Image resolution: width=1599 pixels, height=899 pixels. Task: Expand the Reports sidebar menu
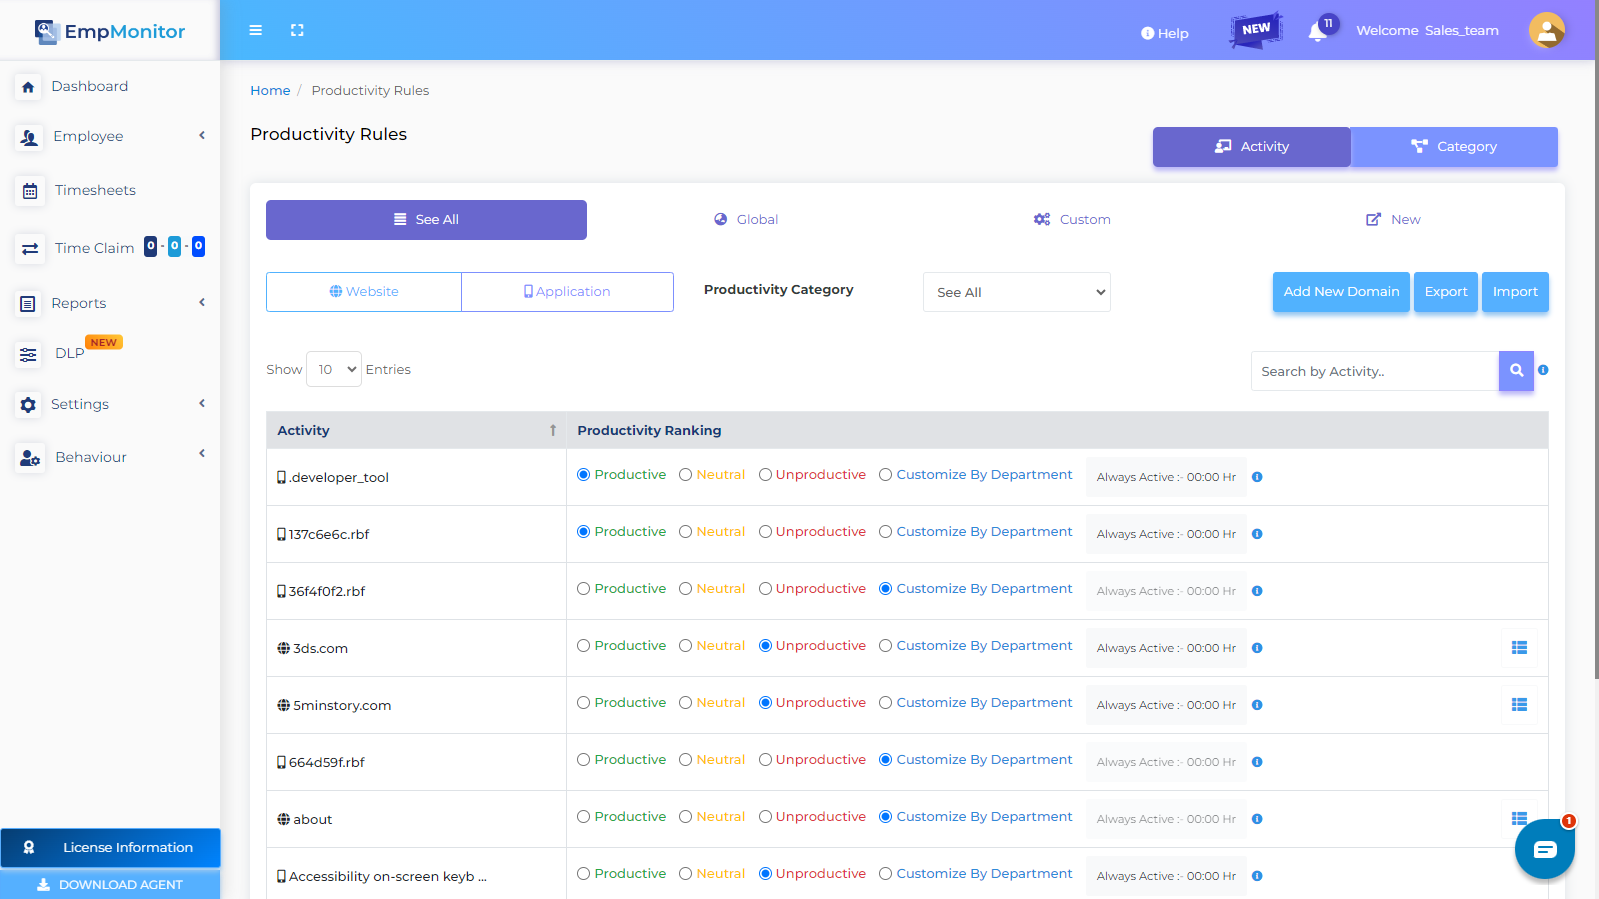tap(110, 303)
